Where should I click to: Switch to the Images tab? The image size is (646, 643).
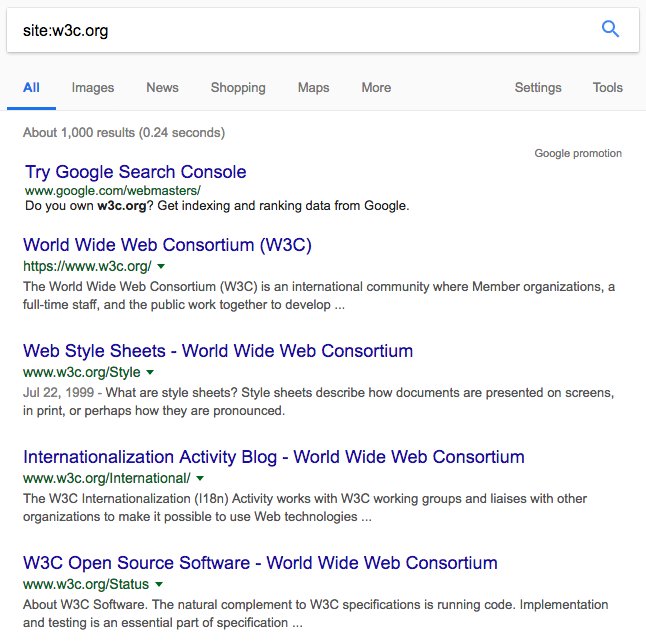tap(93, 88)
